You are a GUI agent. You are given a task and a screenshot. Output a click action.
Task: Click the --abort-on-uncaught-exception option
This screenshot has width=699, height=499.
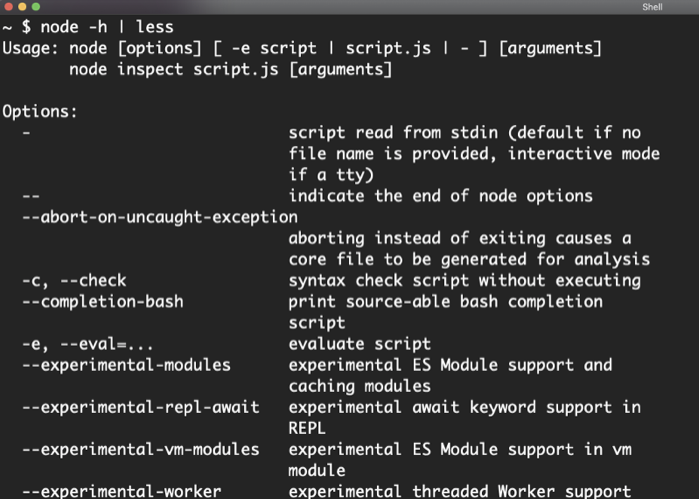(160, 217)
